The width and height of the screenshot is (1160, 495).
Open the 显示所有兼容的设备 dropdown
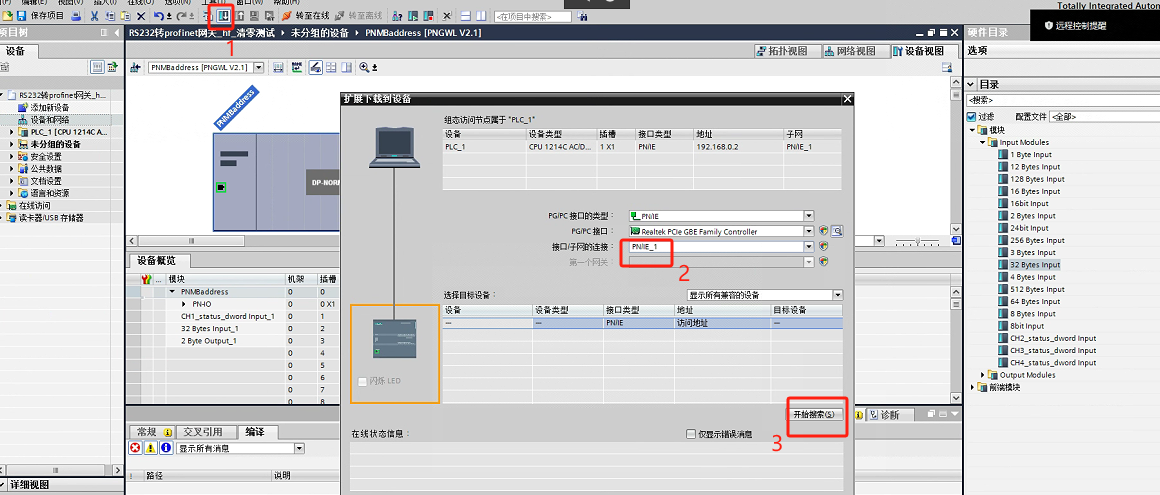[837, 294]
